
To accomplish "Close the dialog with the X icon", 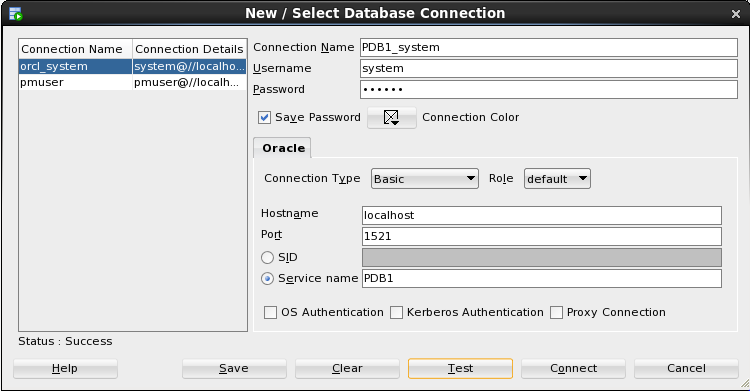I will 736,14.
